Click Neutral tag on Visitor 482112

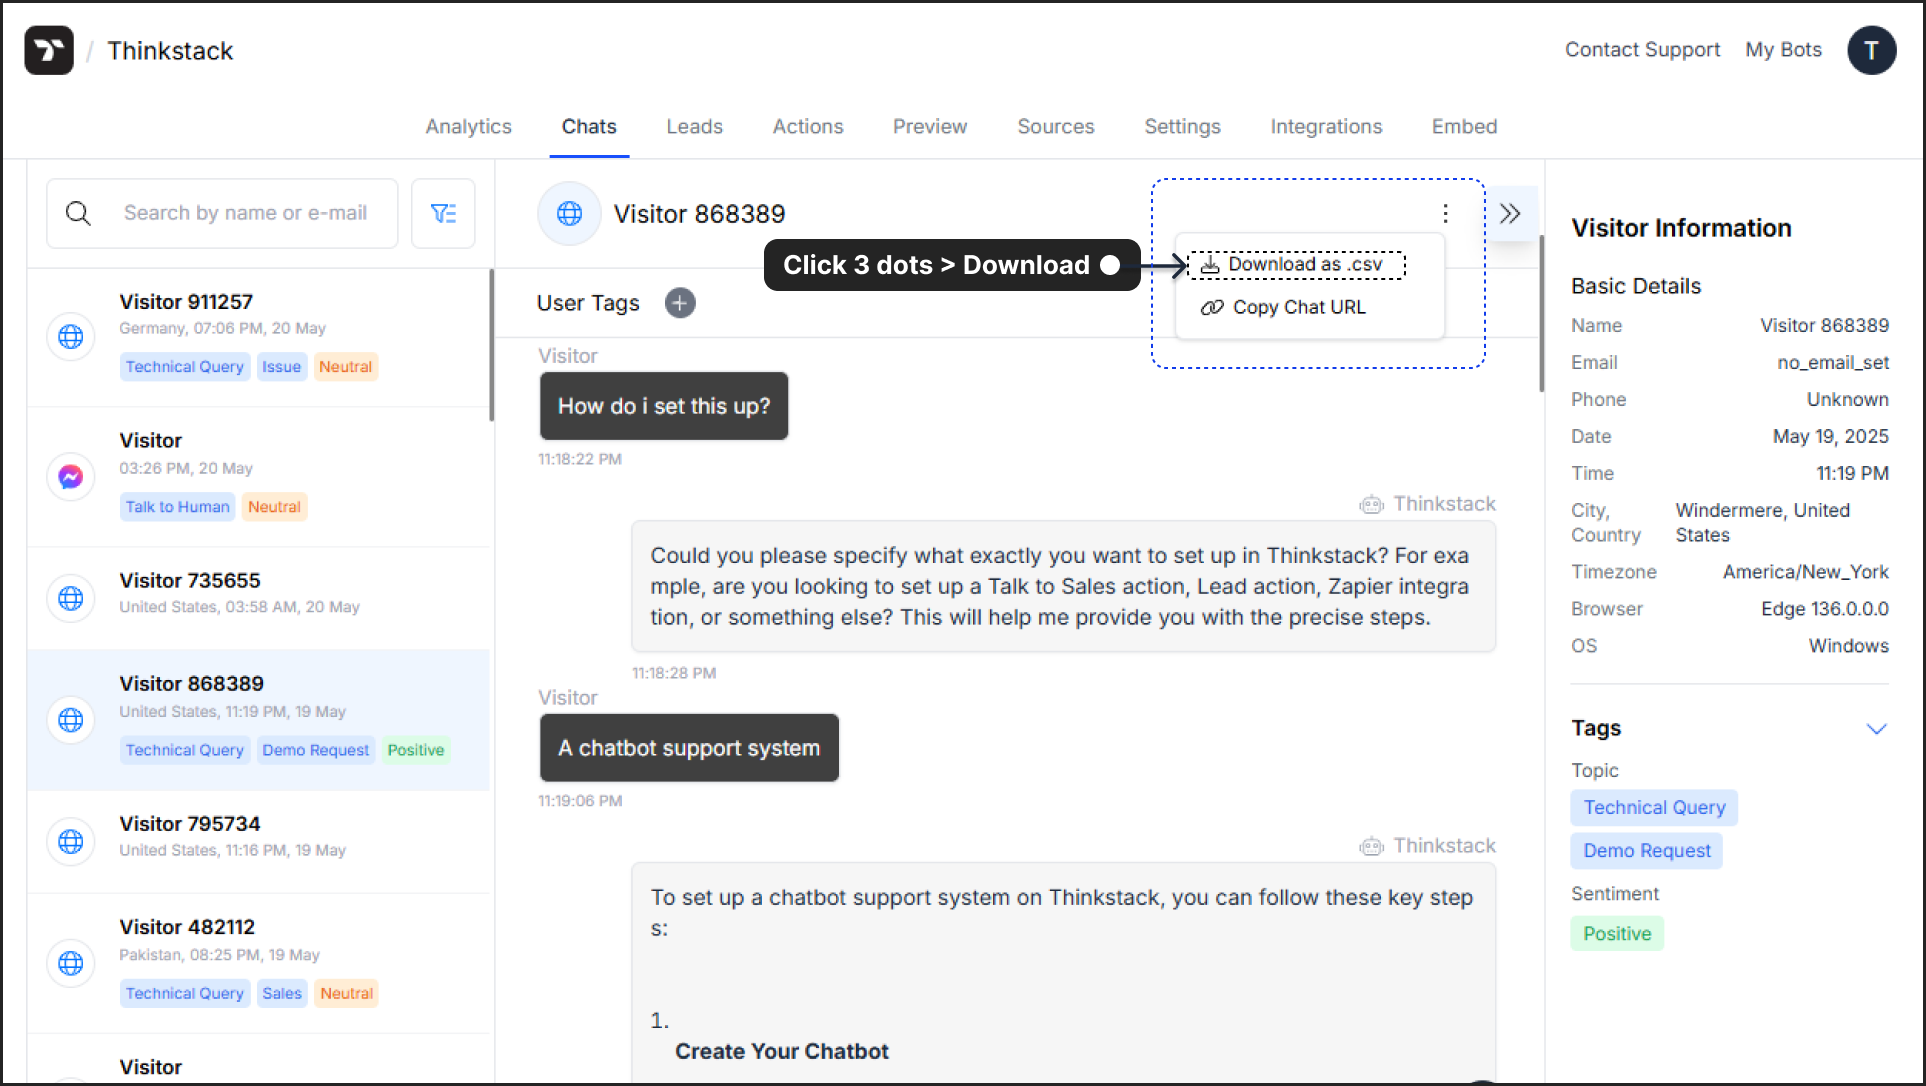[346, 993]
